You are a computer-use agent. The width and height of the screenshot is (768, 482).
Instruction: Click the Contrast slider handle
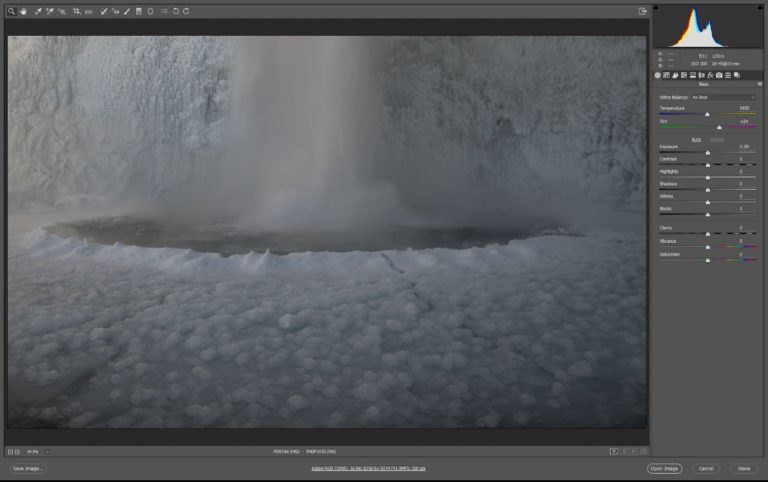click(708, 165)
